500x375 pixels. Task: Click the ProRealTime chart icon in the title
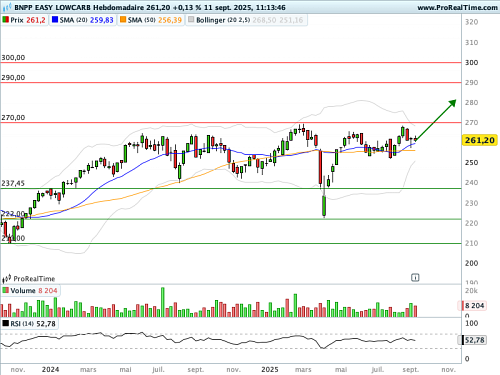coord(7,7)
